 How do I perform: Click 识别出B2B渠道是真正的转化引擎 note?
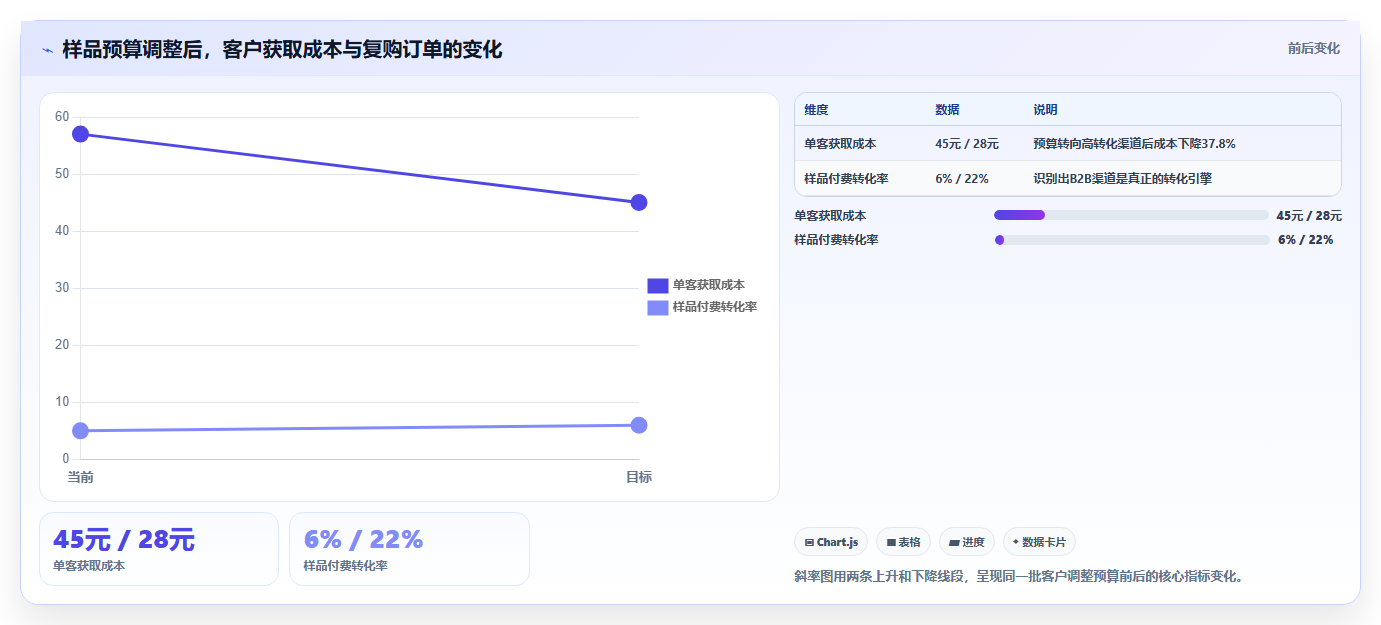pyautogui.click(x=1122, y=179)
